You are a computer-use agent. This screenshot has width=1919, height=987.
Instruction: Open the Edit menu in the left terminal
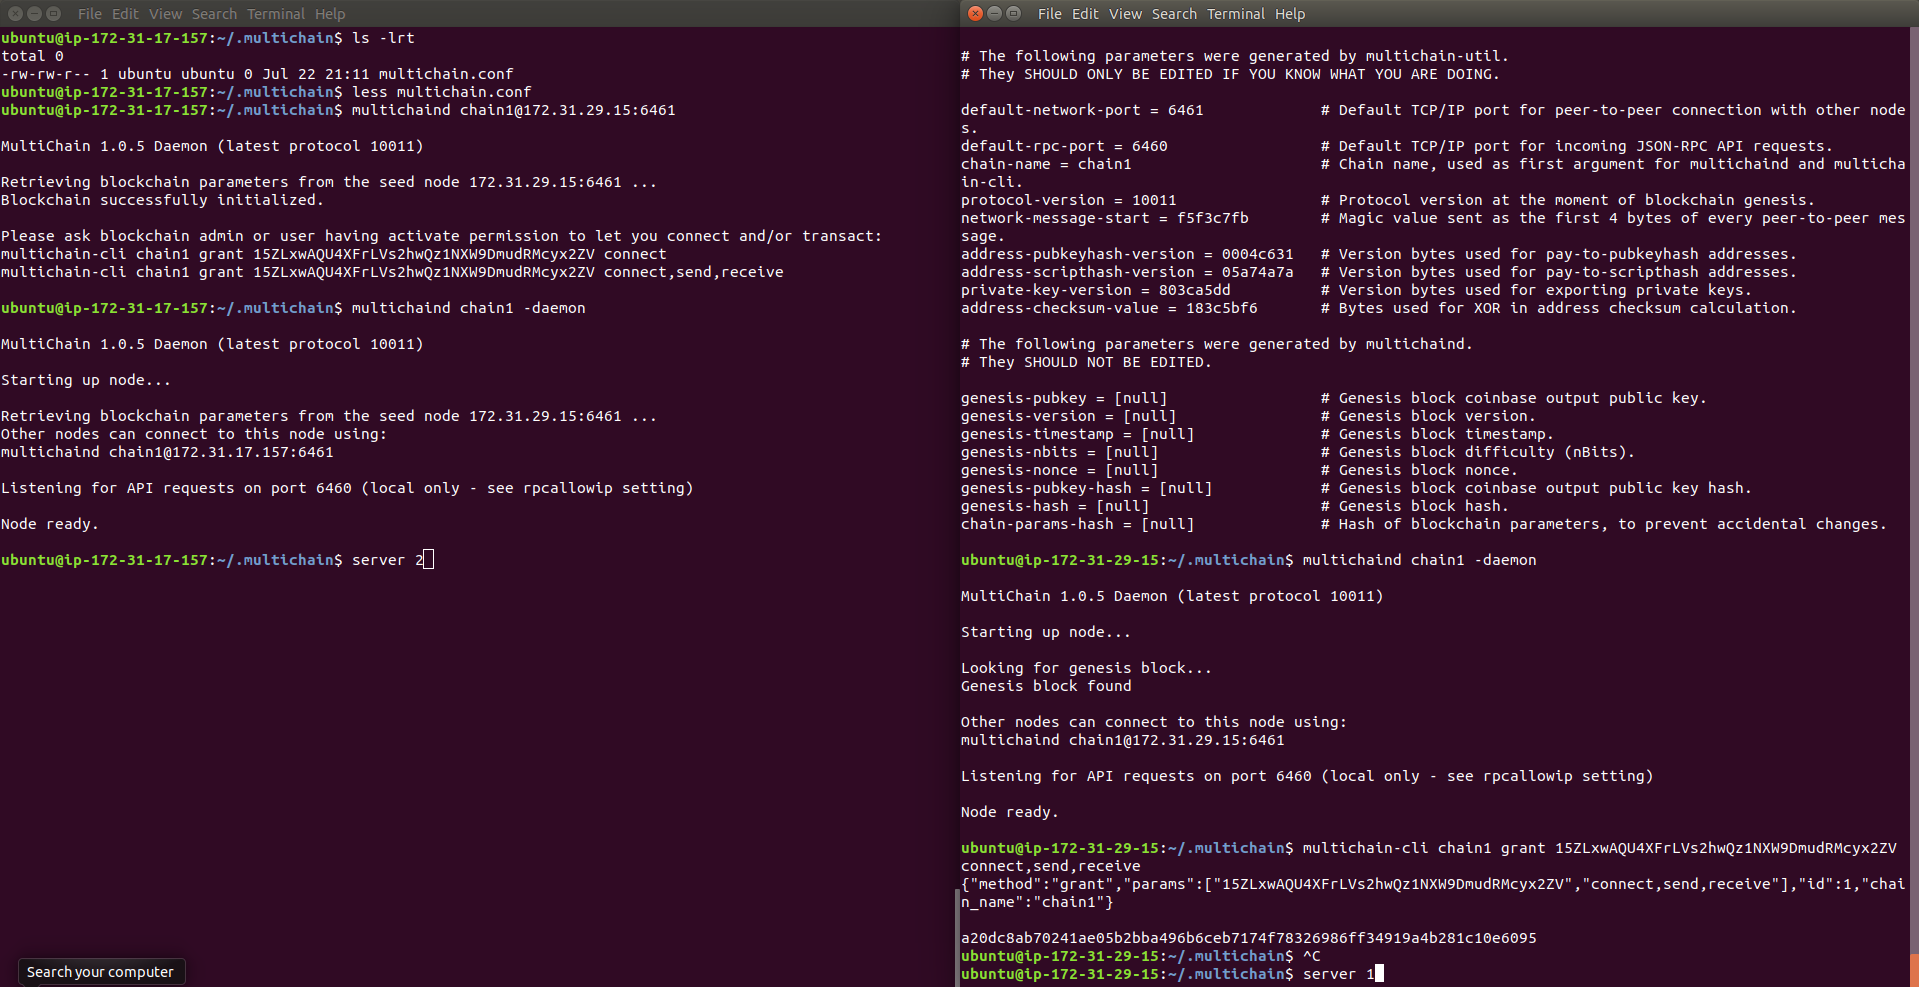tap(125, 14)
